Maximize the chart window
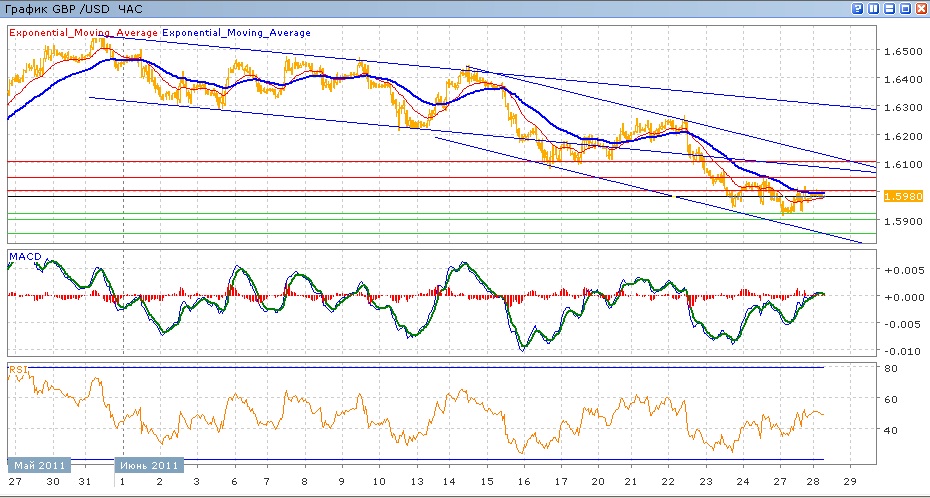This screenshot has width=930, height=498. 905,8
